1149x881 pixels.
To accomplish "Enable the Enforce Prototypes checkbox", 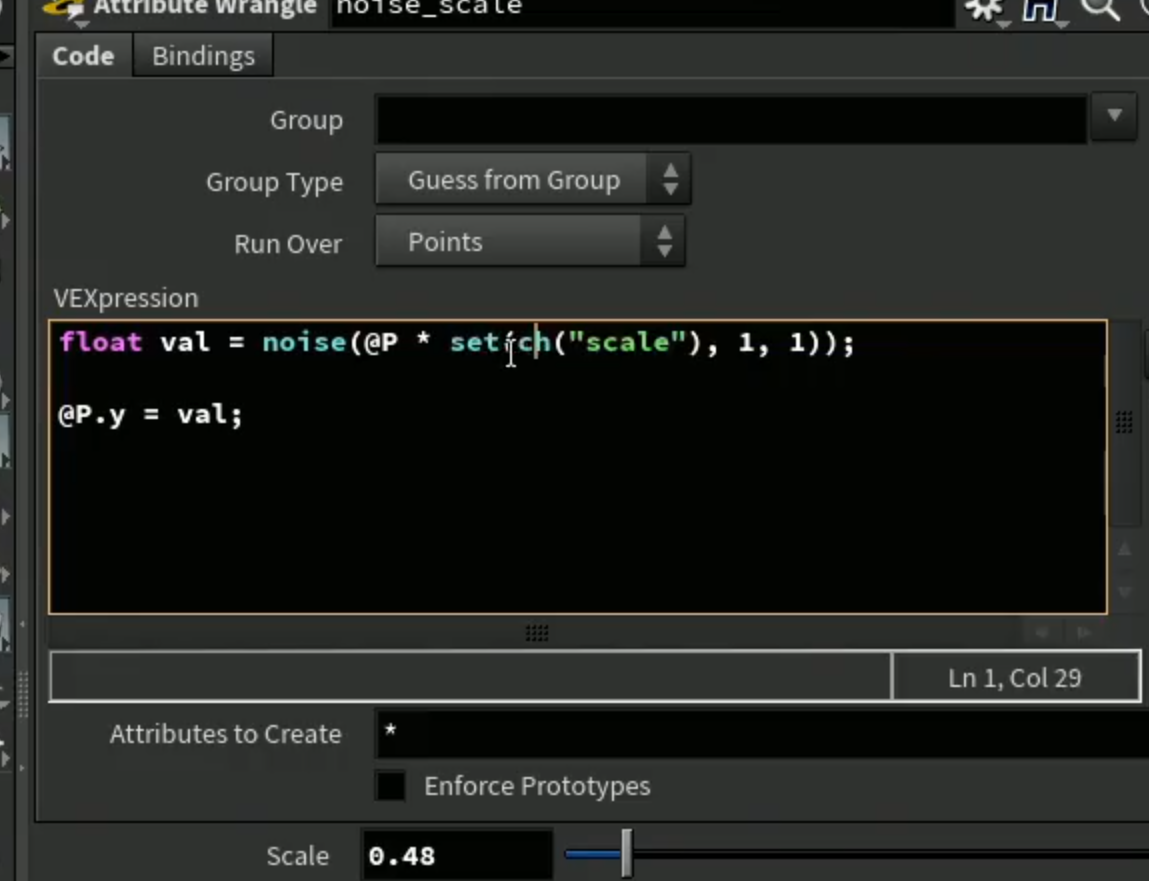I will click(391, 786).
